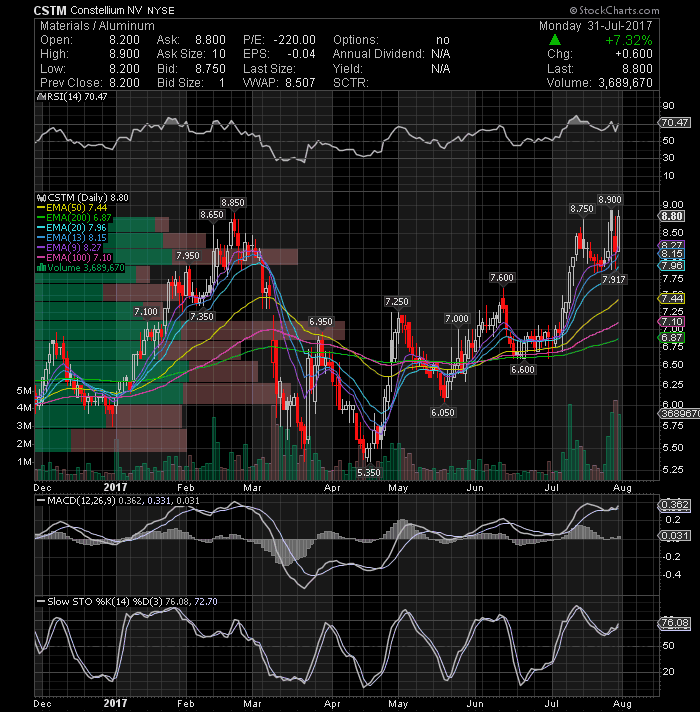The width and height of the screenshot is (700, 712).
Task: Click the VWAP value 8.507
Action: 300,83
